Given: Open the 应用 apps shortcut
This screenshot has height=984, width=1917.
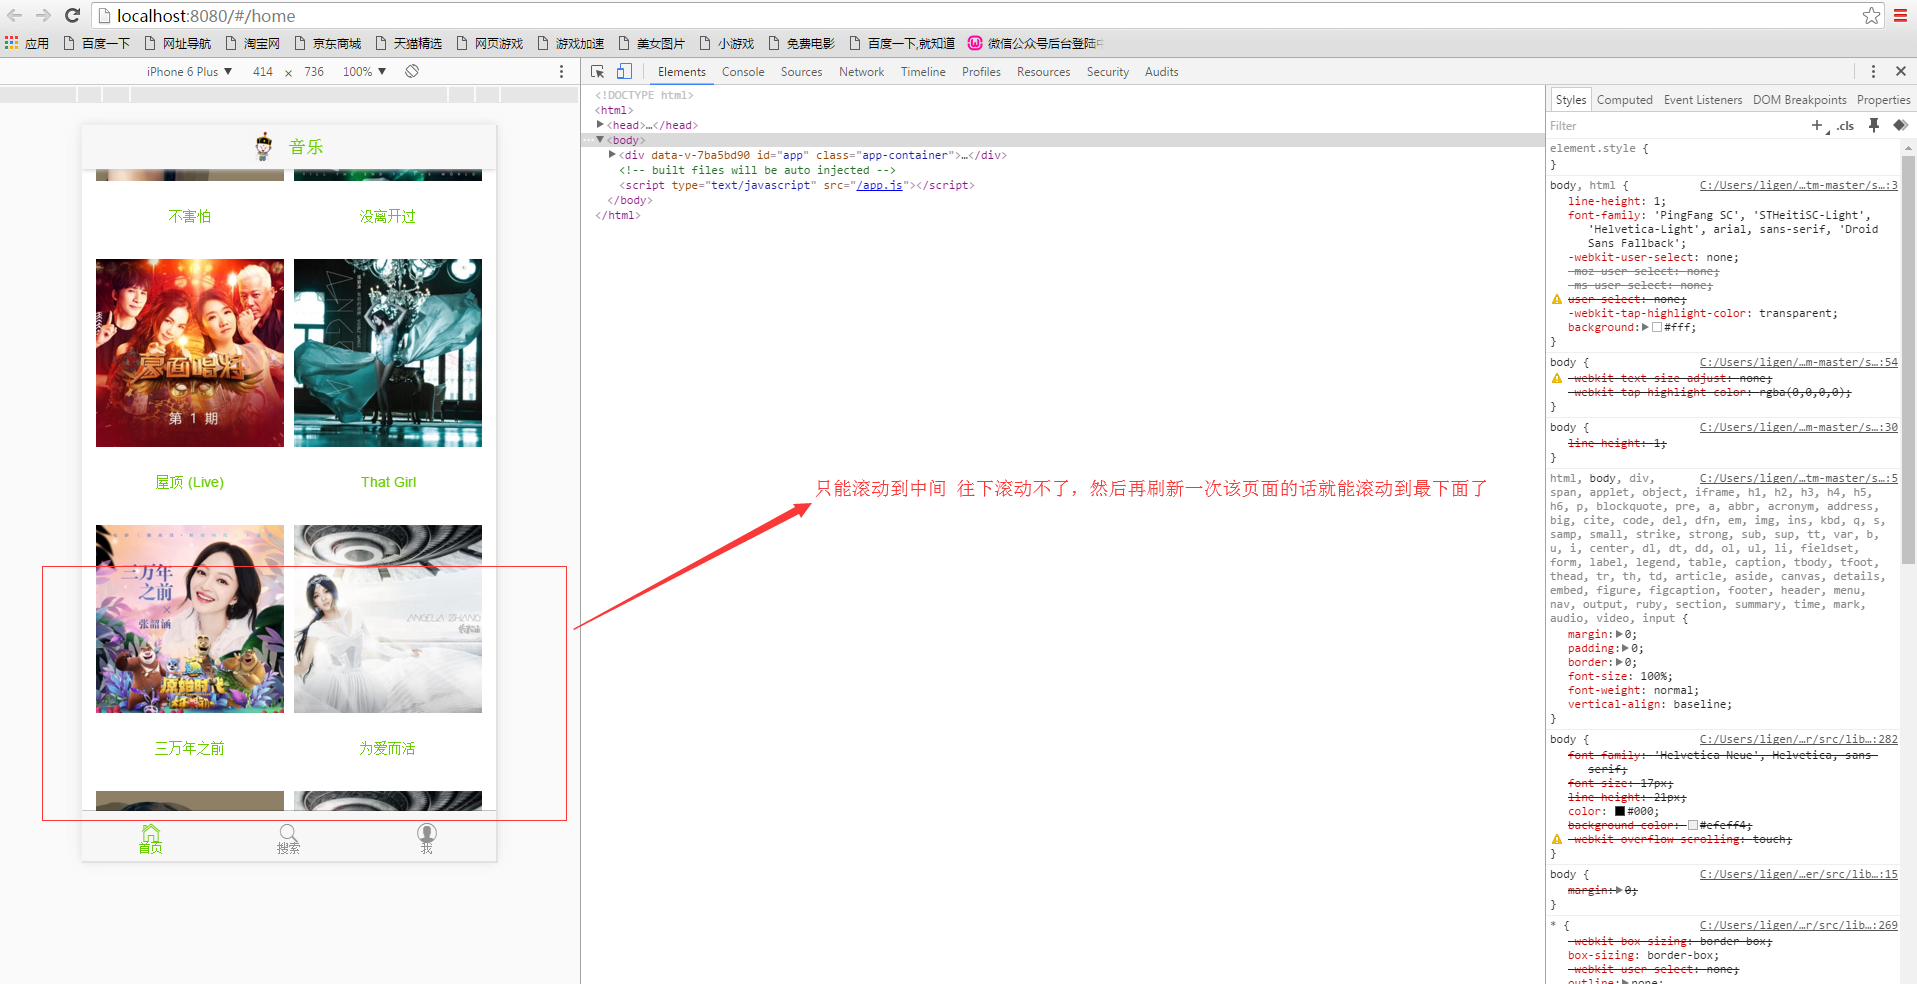Looking at the screenshot, I should (x=27, y=43).
